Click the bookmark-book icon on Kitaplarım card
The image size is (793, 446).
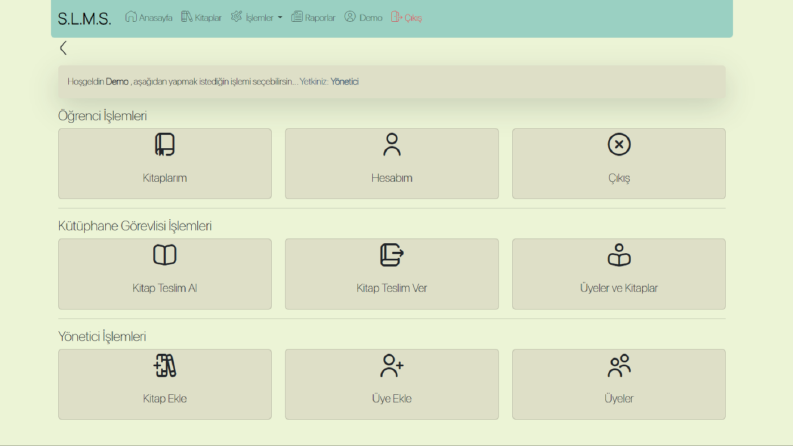tap(165, 145)
